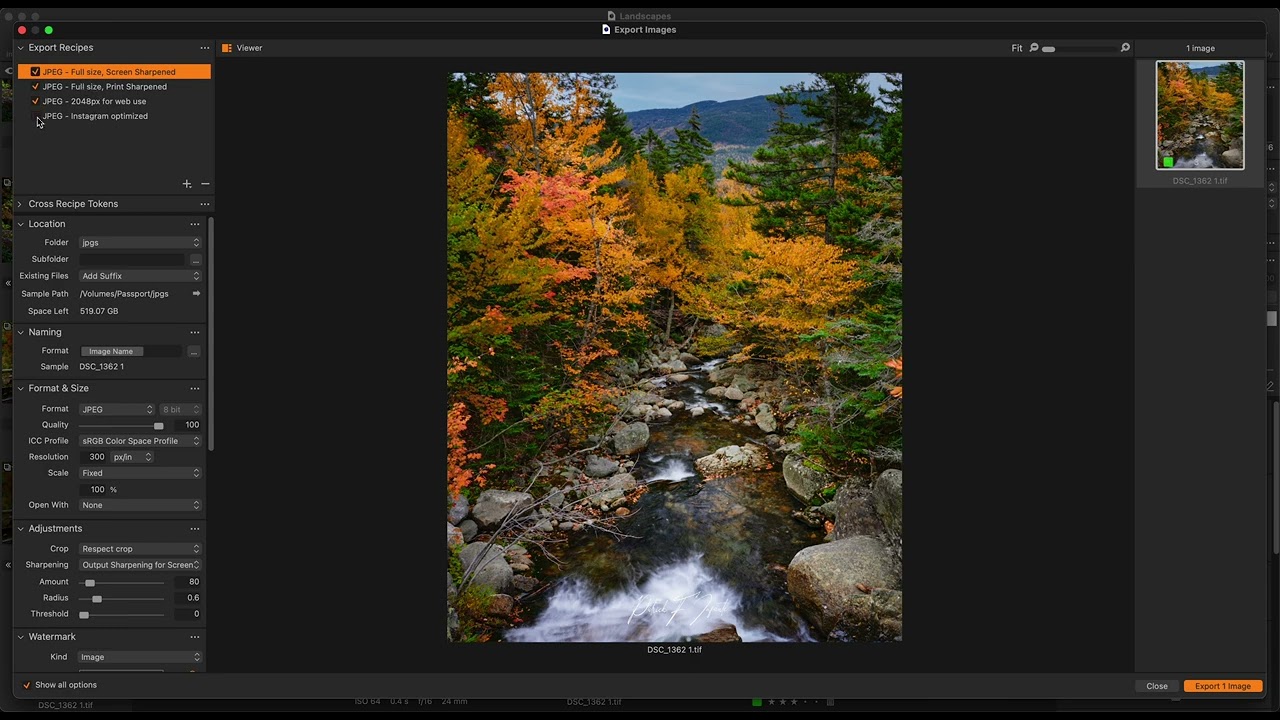Toggle Full size Screen Sharpened recipe checkbox

tap(35, 72)
